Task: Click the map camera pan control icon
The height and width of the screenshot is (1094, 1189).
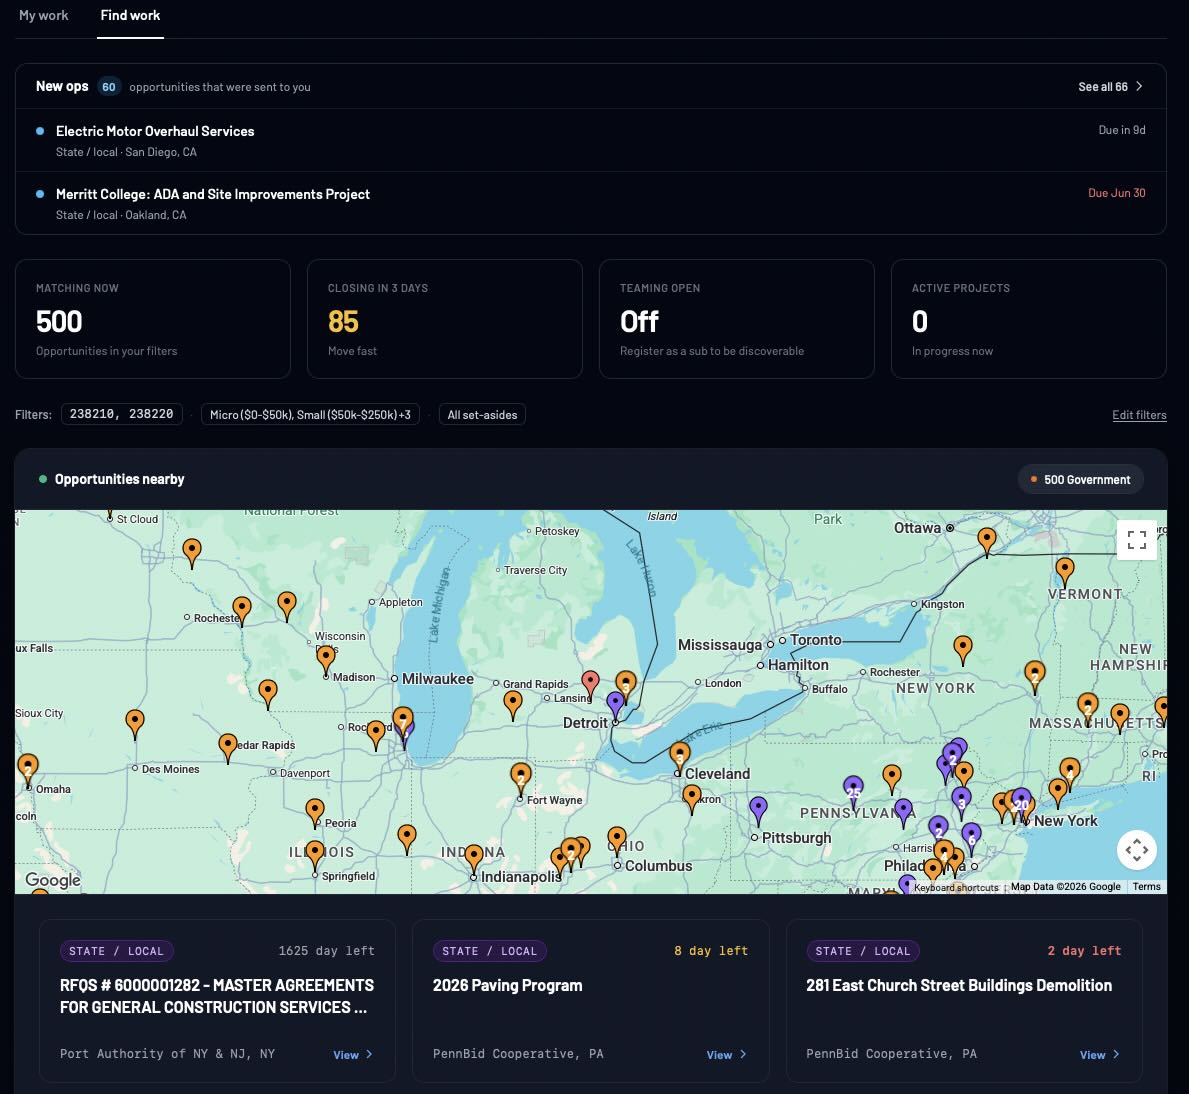Action: coord(1137,850)
